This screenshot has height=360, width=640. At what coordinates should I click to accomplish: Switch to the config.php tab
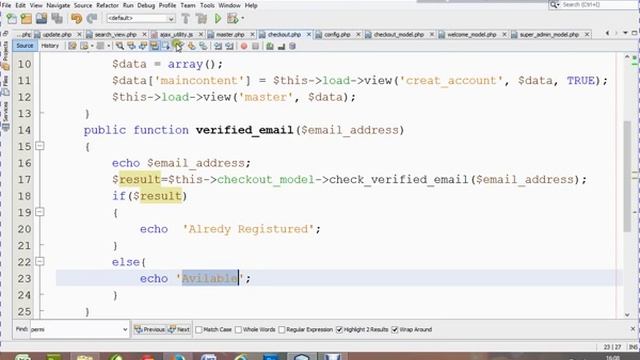point(337,35)
